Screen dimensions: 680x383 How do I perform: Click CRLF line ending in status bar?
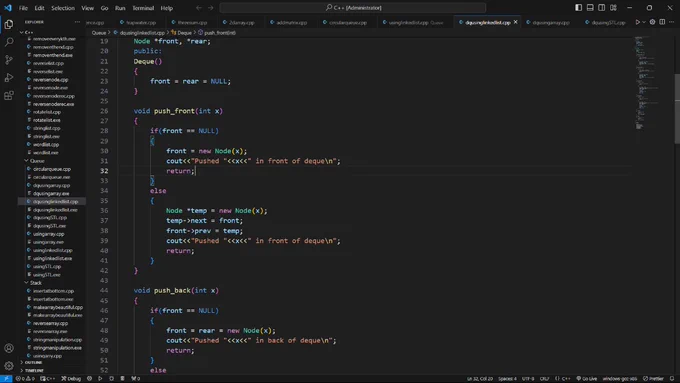point(544,379)
